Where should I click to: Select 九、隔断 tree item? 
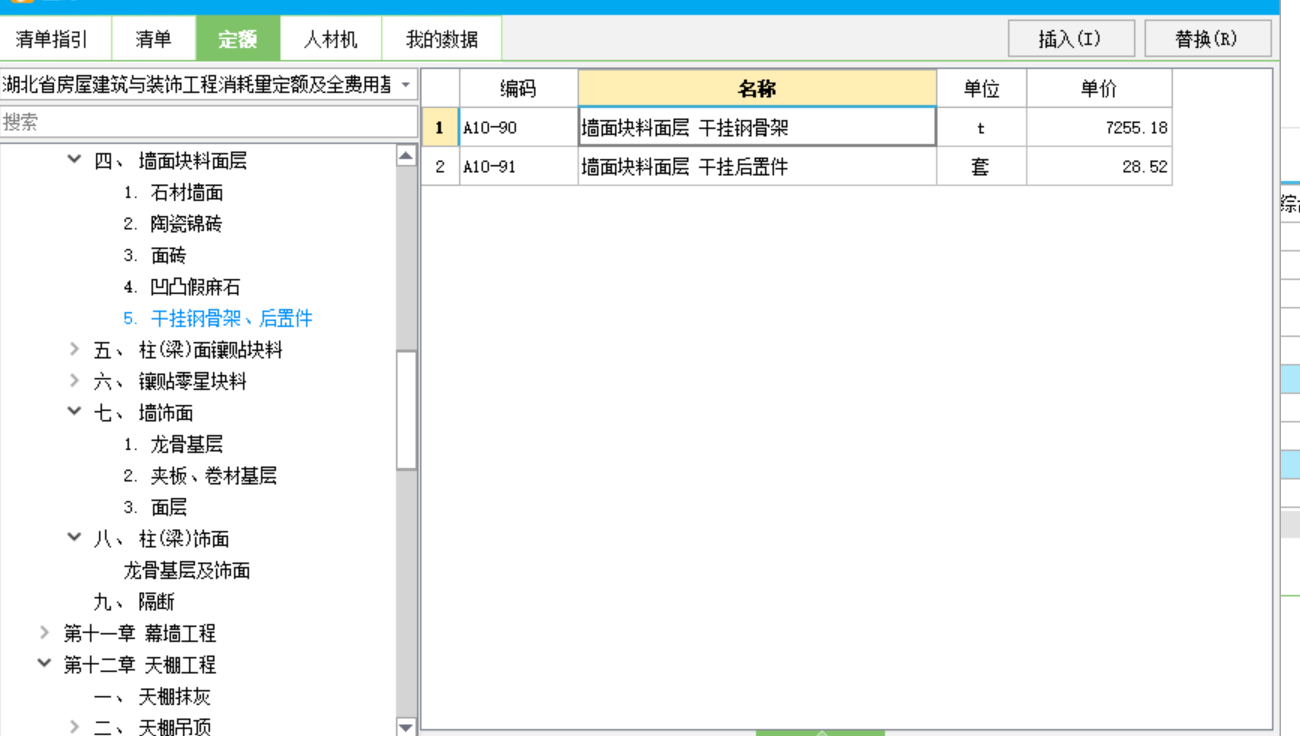[134, 602]
